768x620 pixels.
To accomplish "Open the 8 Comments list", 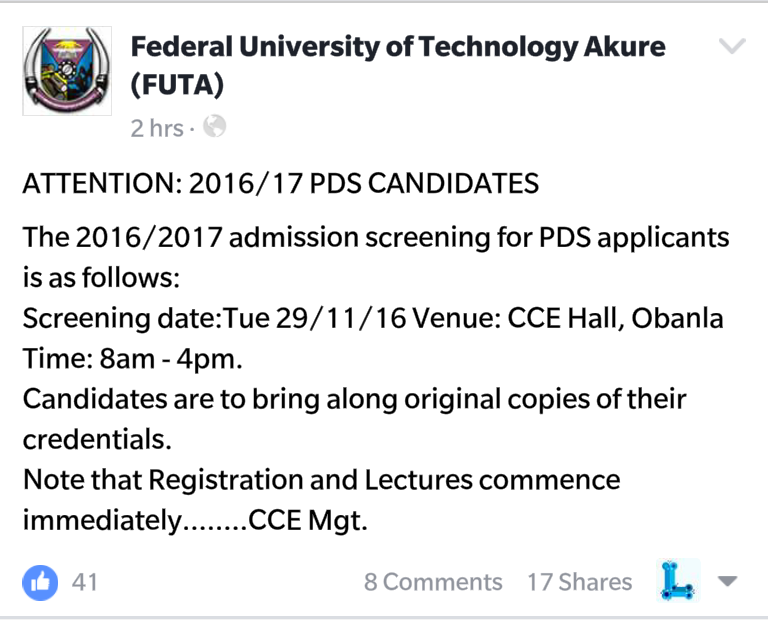I will tap(433, 582).
